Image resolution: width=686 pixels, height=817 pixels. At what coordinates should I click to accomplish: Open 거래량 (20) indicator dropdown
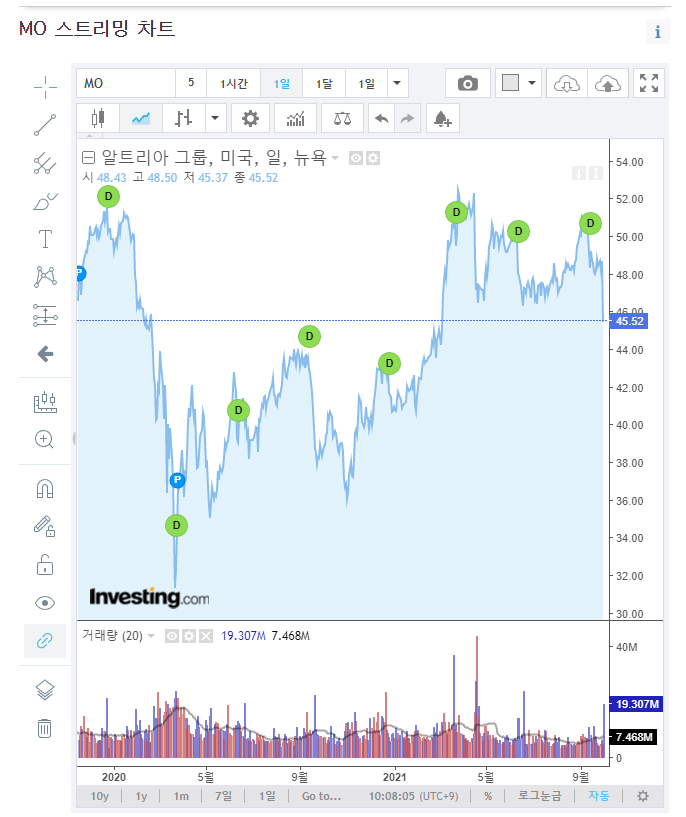[x=151, y=636]
